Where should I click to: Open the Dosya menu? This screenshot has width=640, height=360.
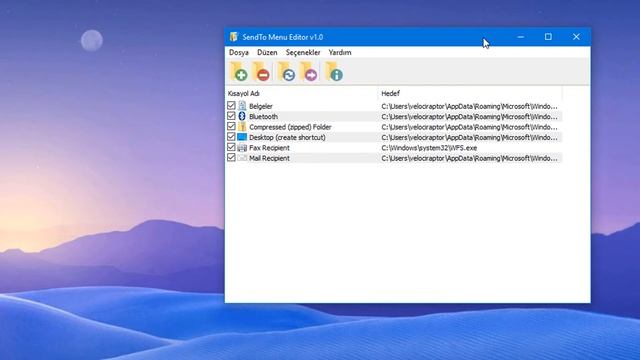click(x=239, y=52)
